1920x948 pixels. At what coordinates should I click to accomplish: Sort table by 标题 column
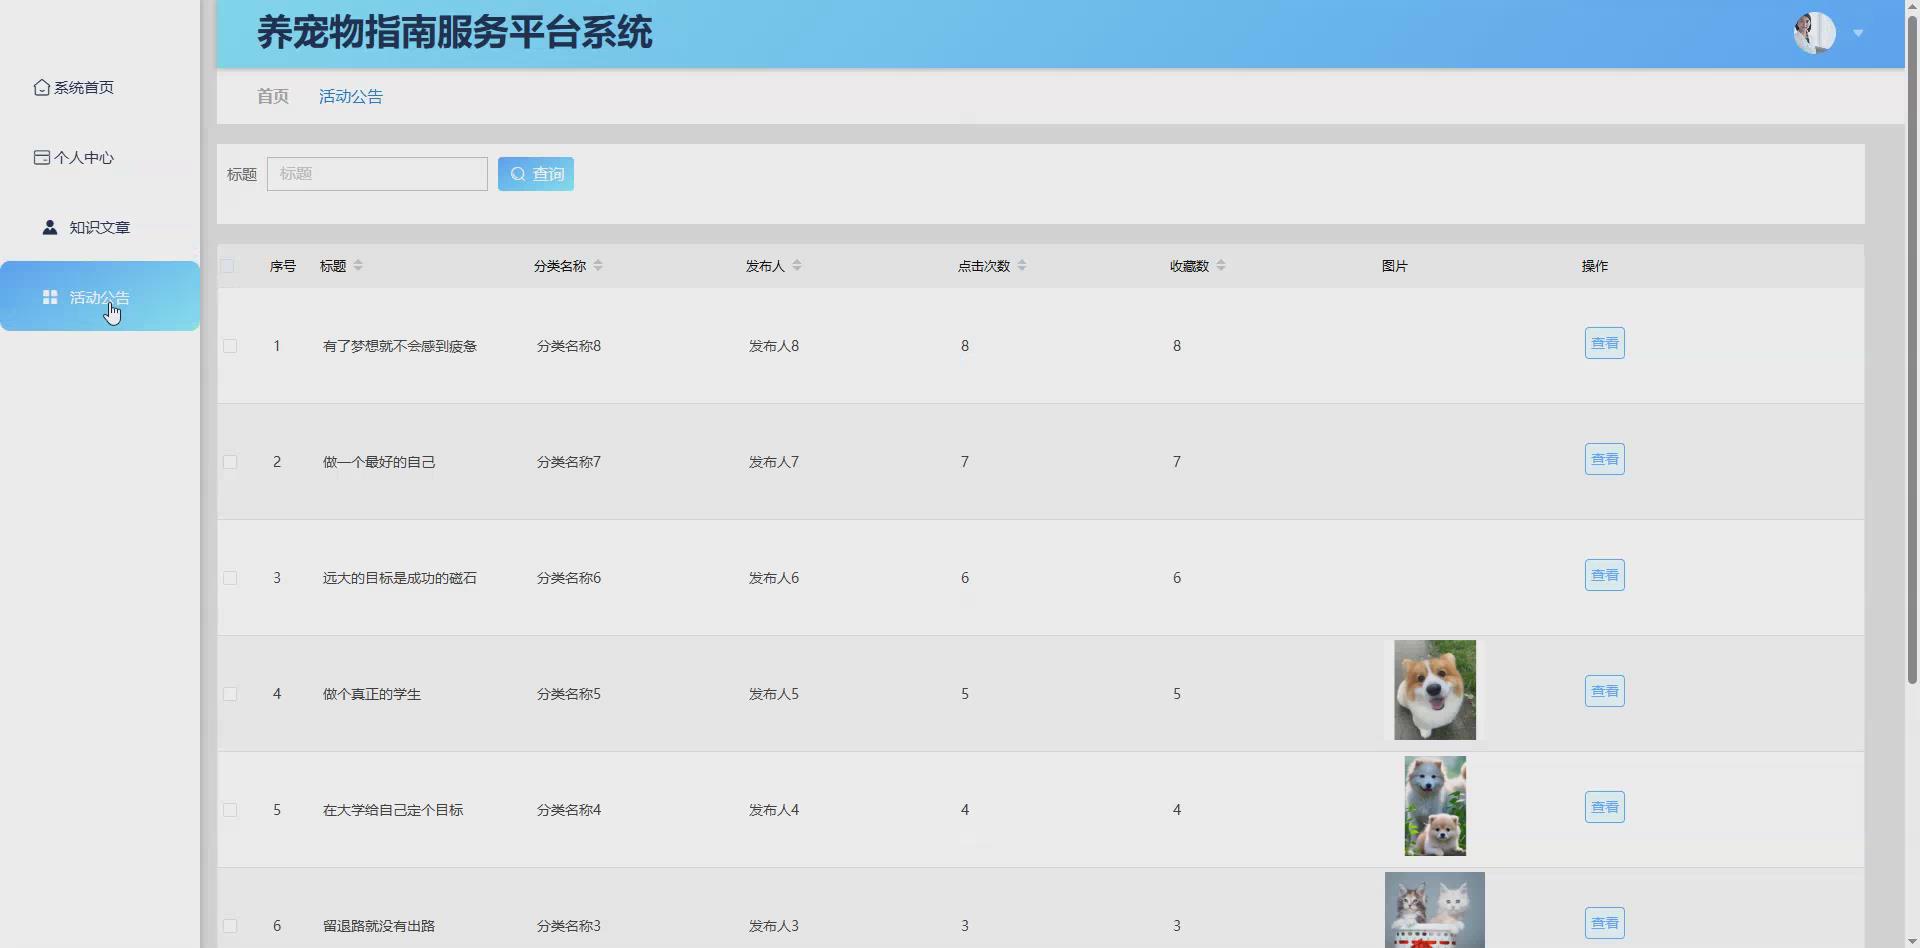point(358,266)
